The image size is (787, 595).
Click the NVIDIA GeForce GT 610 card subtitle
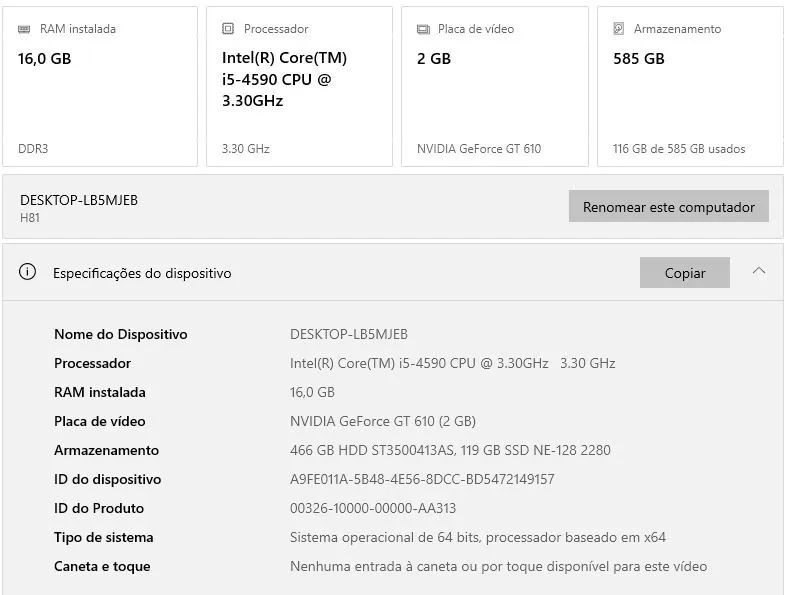tap(479, 149)
